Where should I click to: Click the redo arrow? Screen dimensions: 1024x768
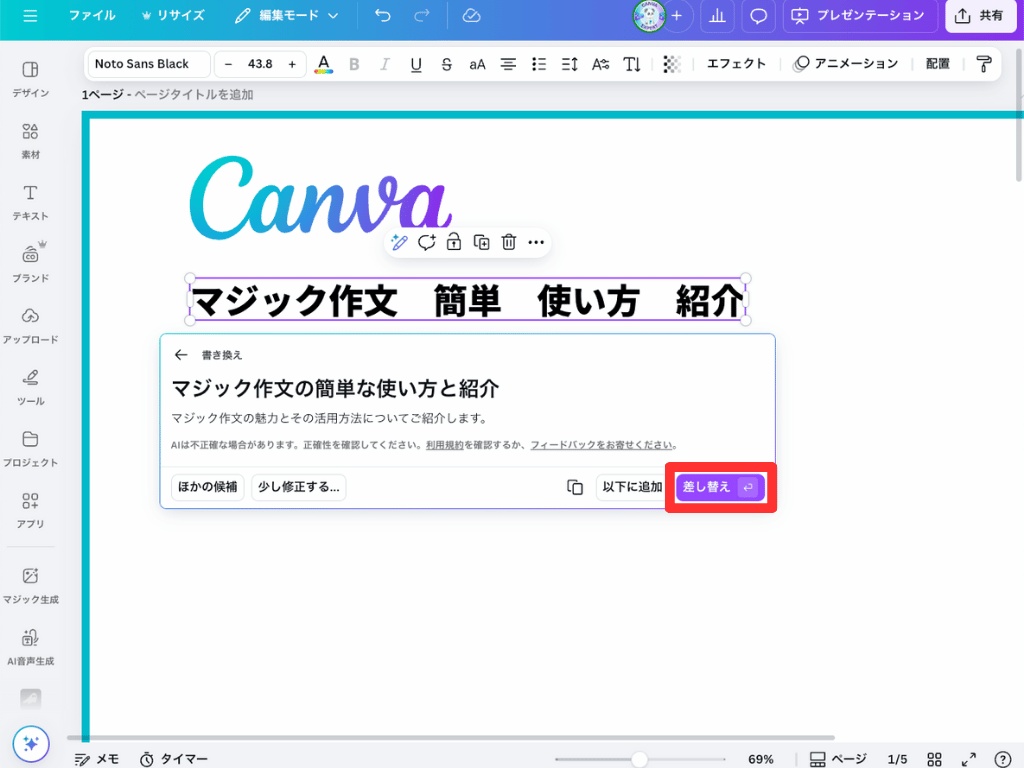(422, 16)
